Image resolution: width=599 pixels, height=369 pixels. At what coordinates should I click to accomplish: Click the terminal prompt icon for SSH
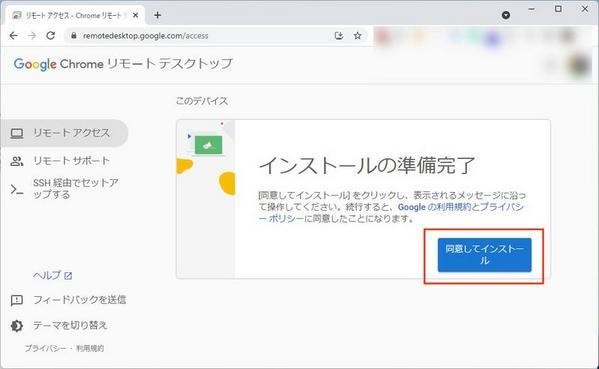coord(17,189)
